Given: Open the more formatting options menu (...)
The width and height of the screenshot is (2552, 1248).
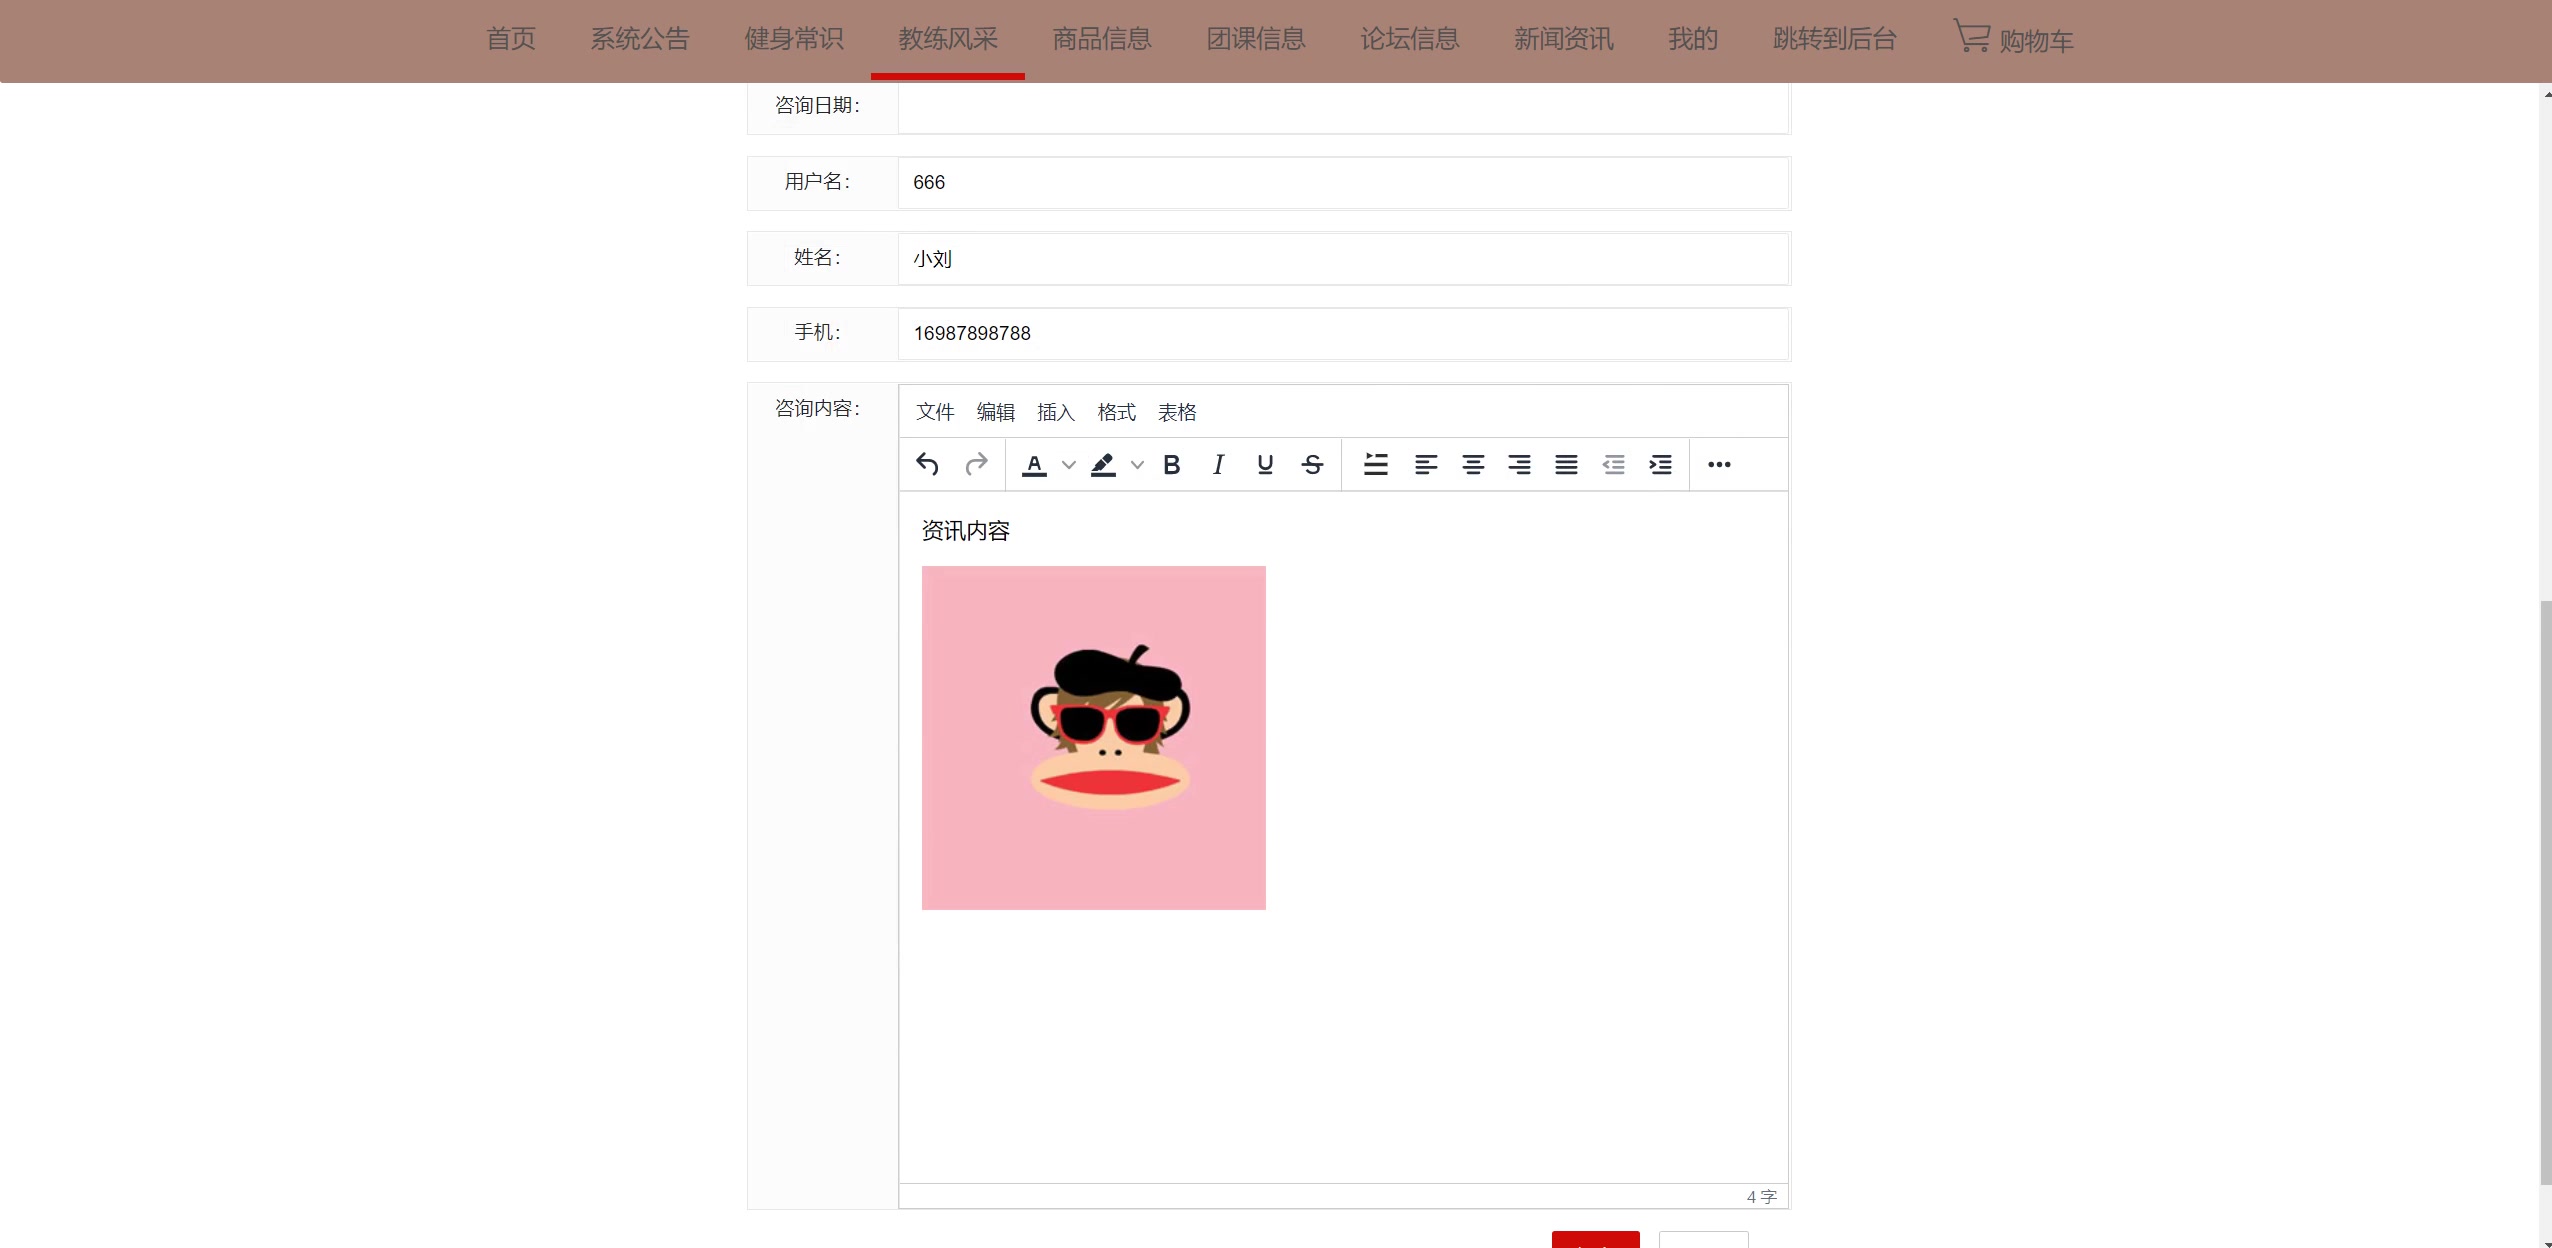Looking at the screenshot, I should pyautogui.click(x=1719, y=464).
